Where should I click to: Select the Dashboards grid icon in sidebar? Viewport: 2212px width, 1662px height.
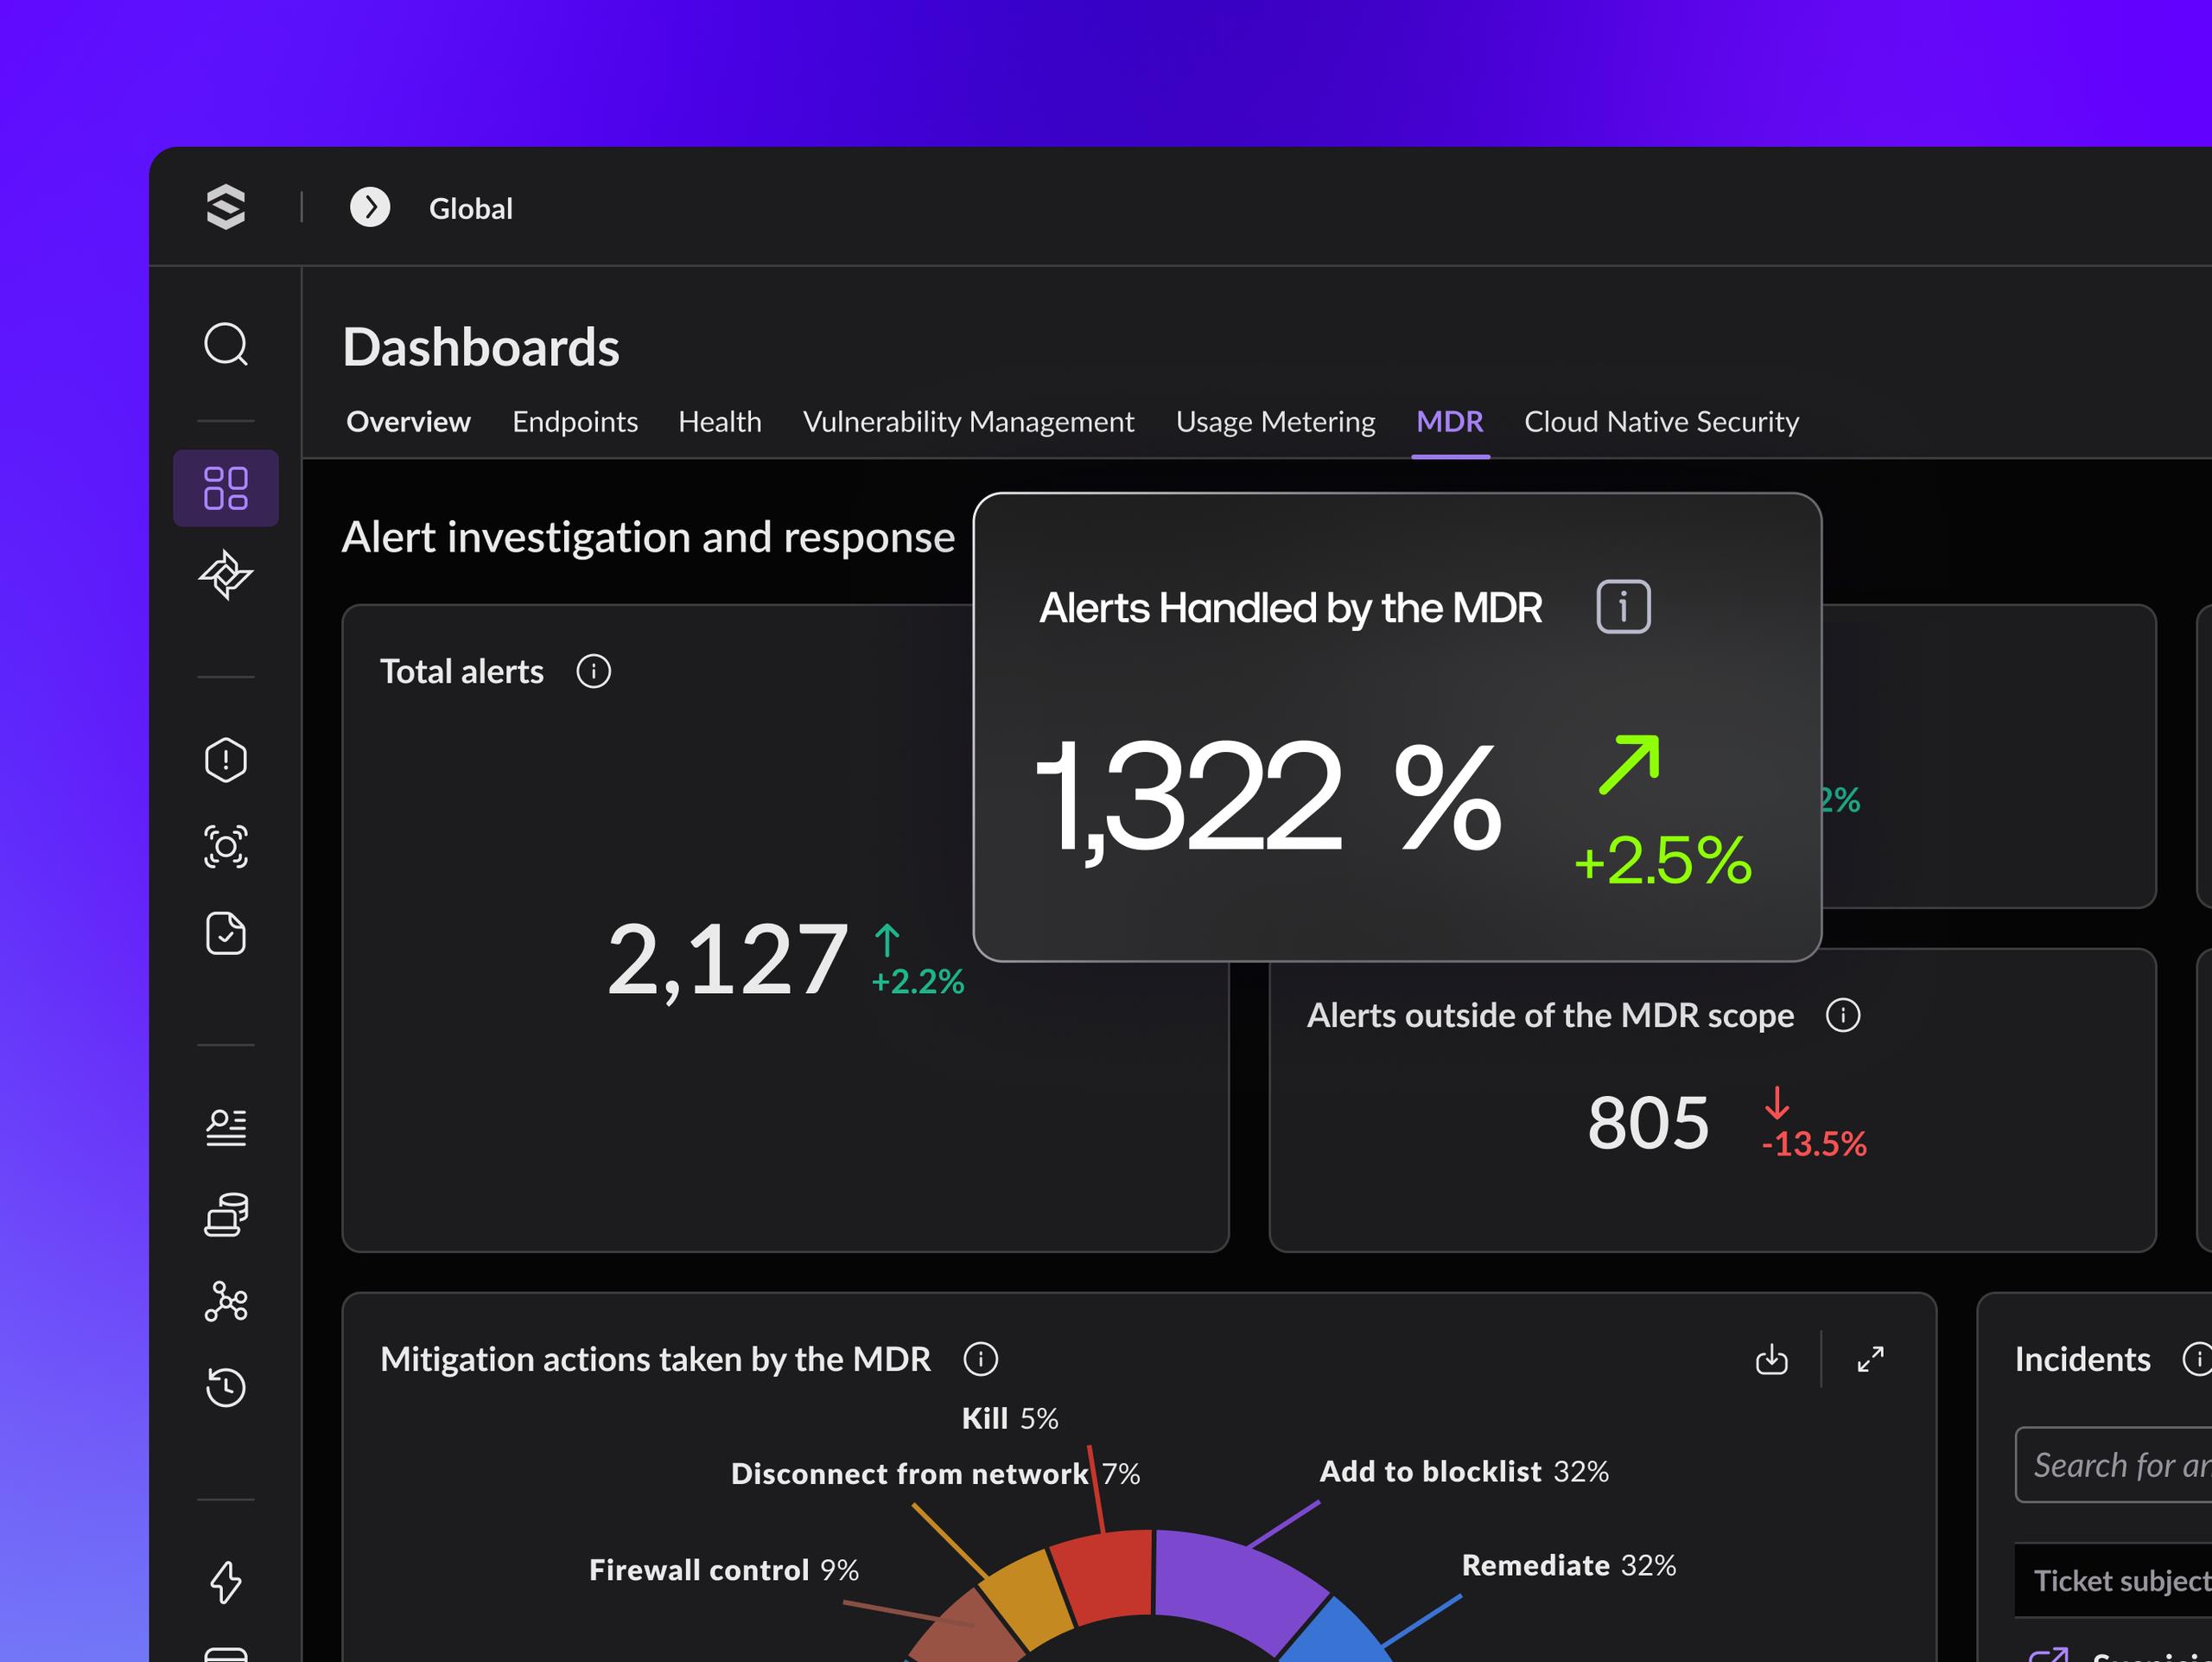[226, 488]
